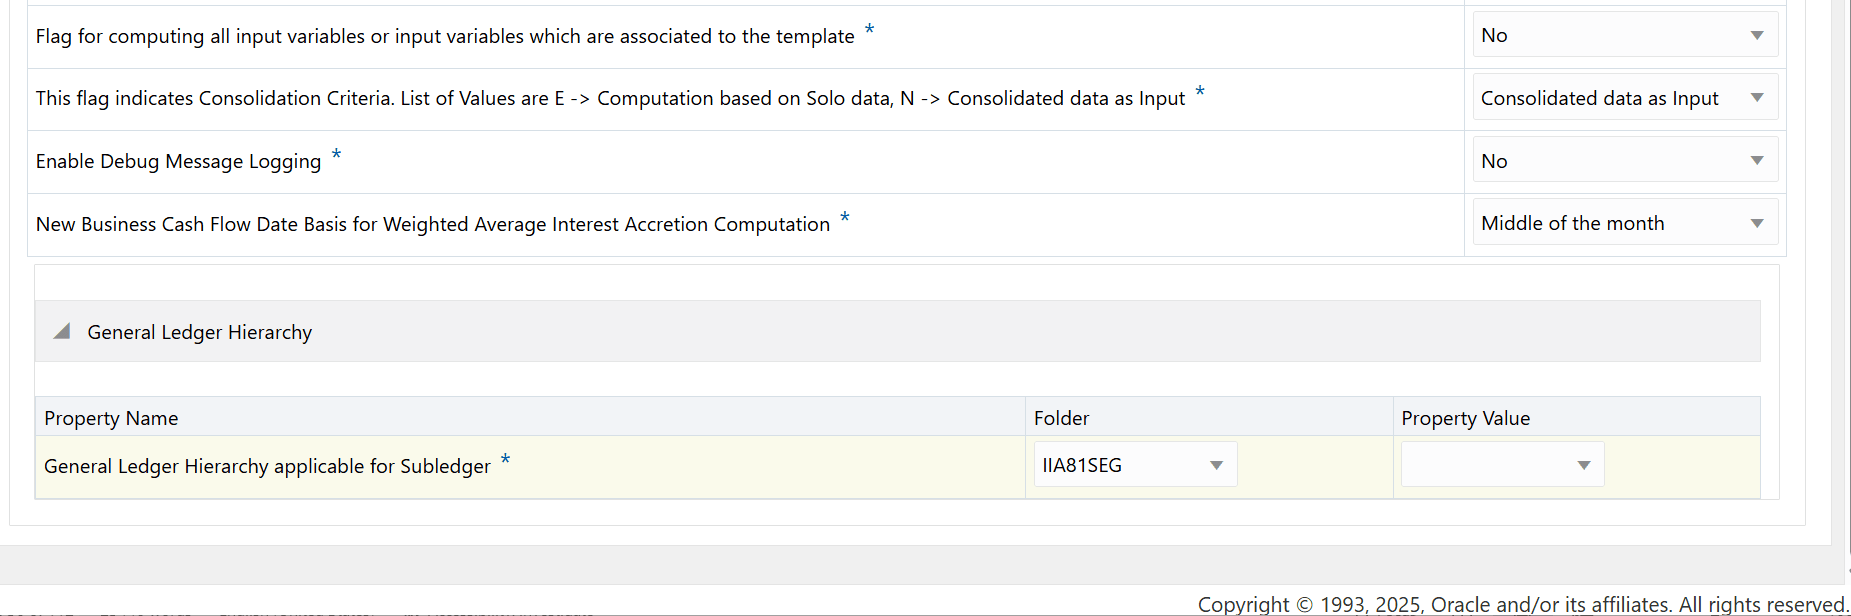
Task: Collapse the General Ledger Hierarchy section triangle
Action: [x=60, y=330]
